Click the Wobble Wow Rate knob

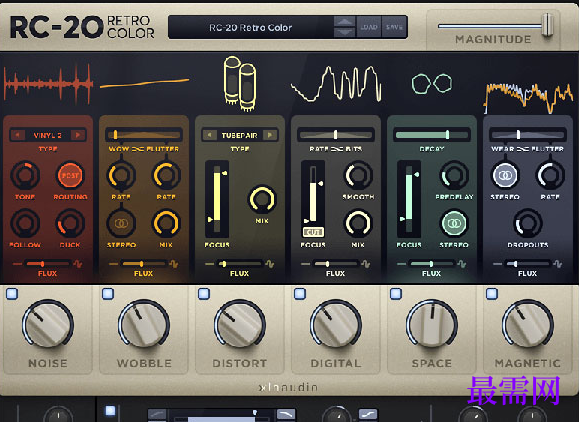(x=121, y=175)
